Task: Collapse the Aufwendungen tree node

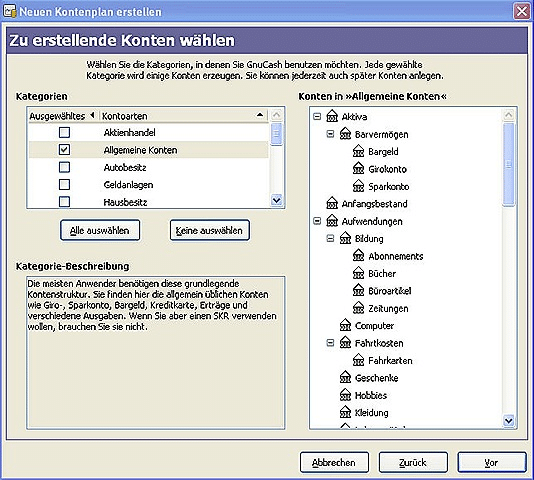Action: click(x=317, y=221)
